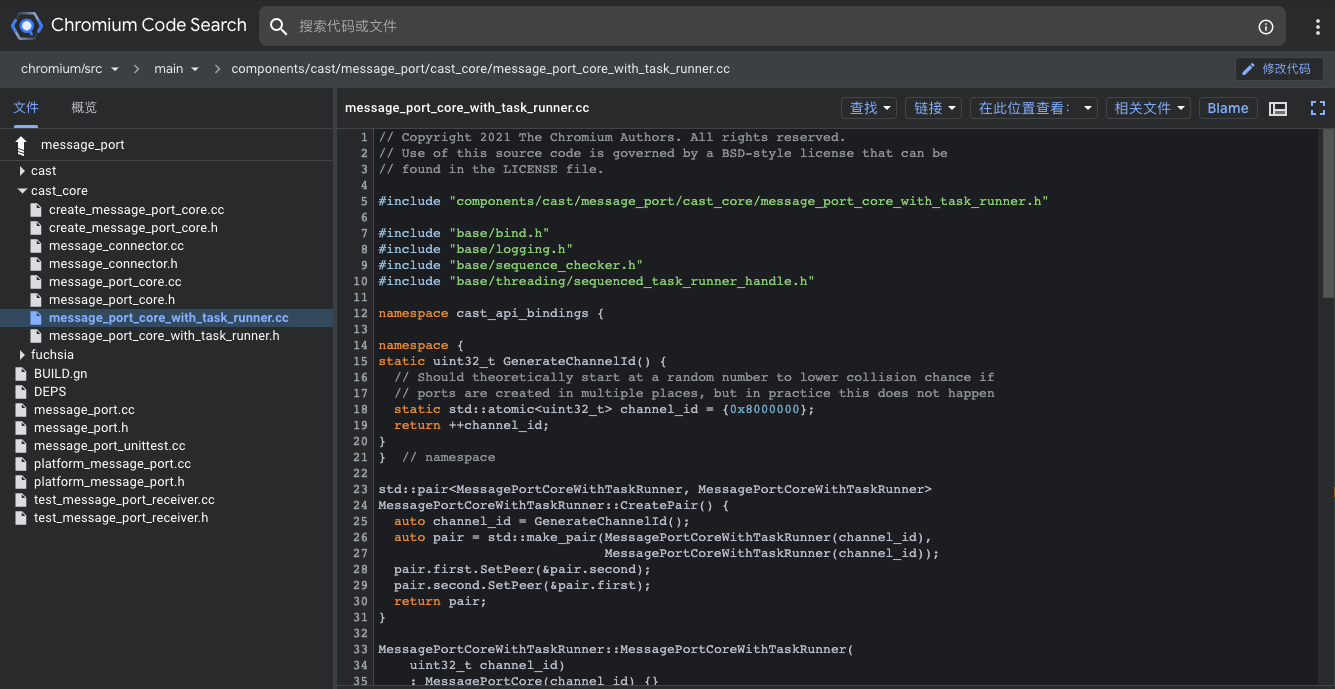The width and height of the screenshot is (1335, 689).
Task: Expand the fuchsia folder
Action: pos(22,355)
